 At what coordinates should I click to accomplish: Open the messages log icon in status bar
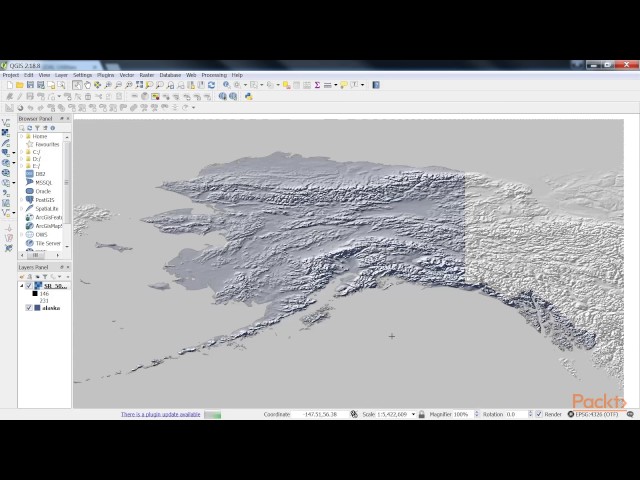click(630, 414)
